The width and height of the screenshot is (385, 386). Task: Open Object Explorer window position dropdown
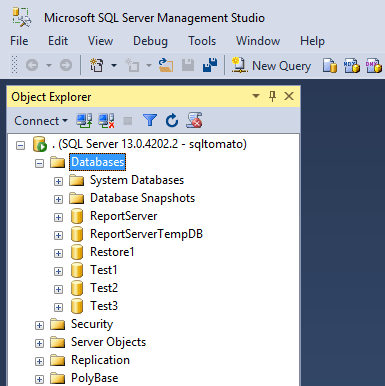point(256,96)
